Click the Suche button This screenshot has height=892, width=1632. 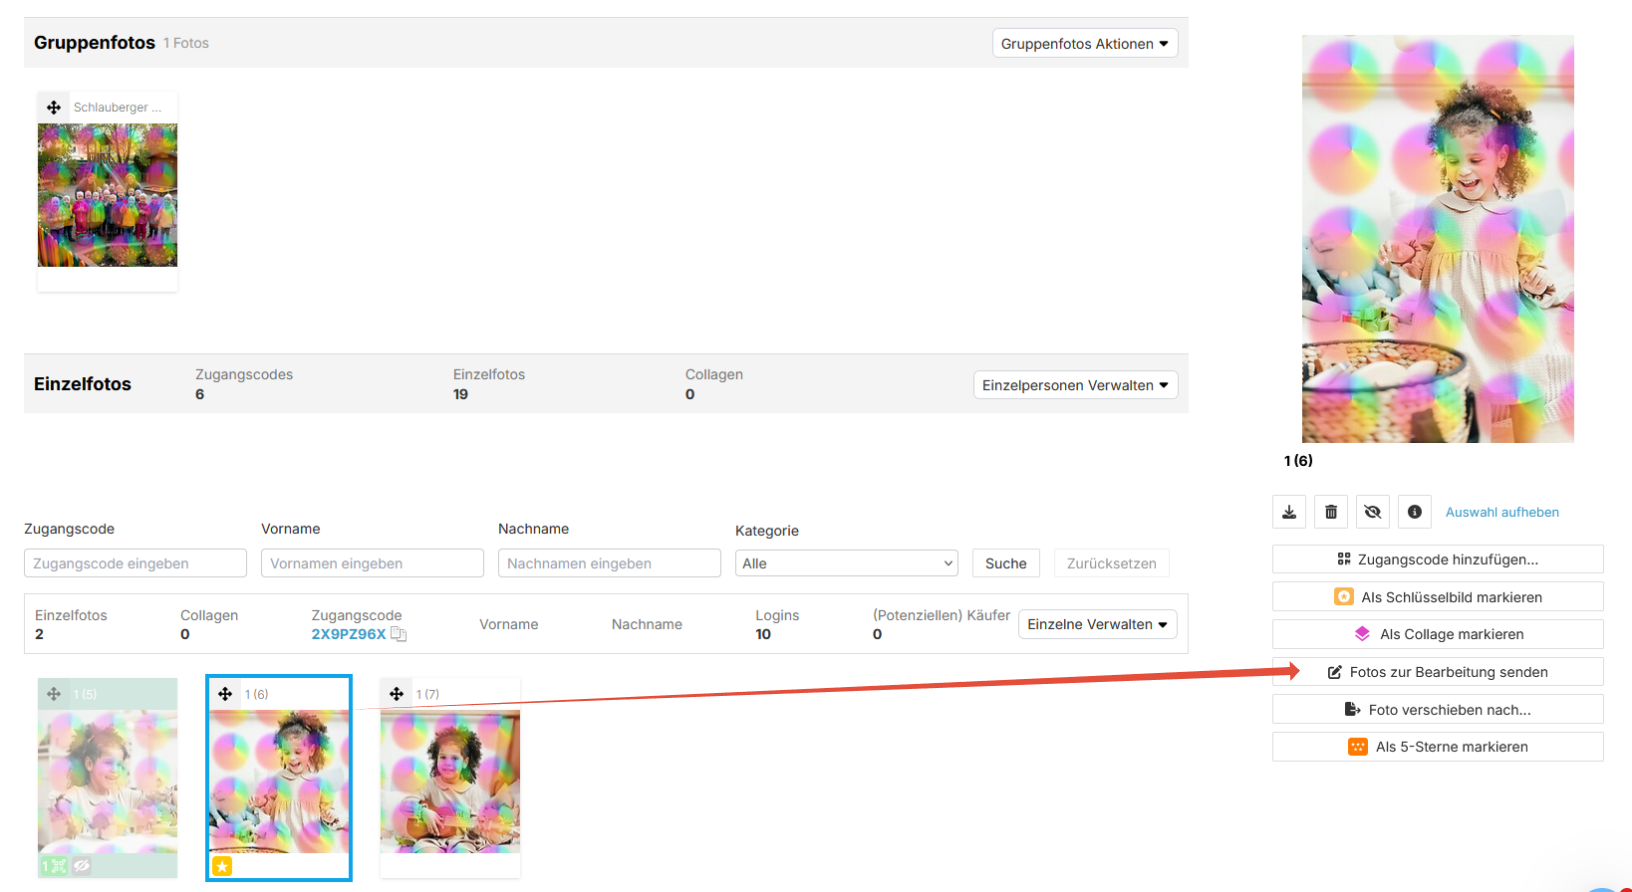pyautogui.click(x=1006, y=563)
